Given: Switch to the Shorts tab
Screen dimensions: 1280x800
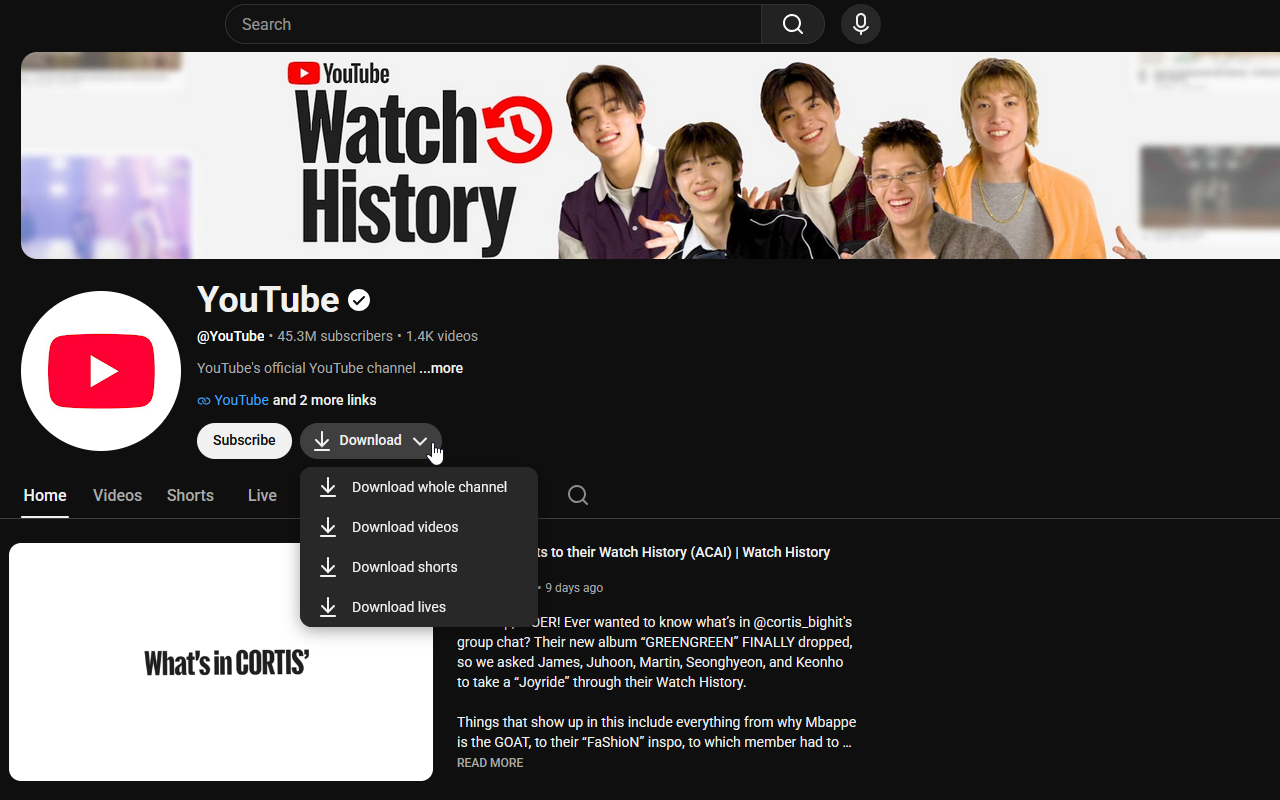Looking at the screenshot, I should coord(190,495).
